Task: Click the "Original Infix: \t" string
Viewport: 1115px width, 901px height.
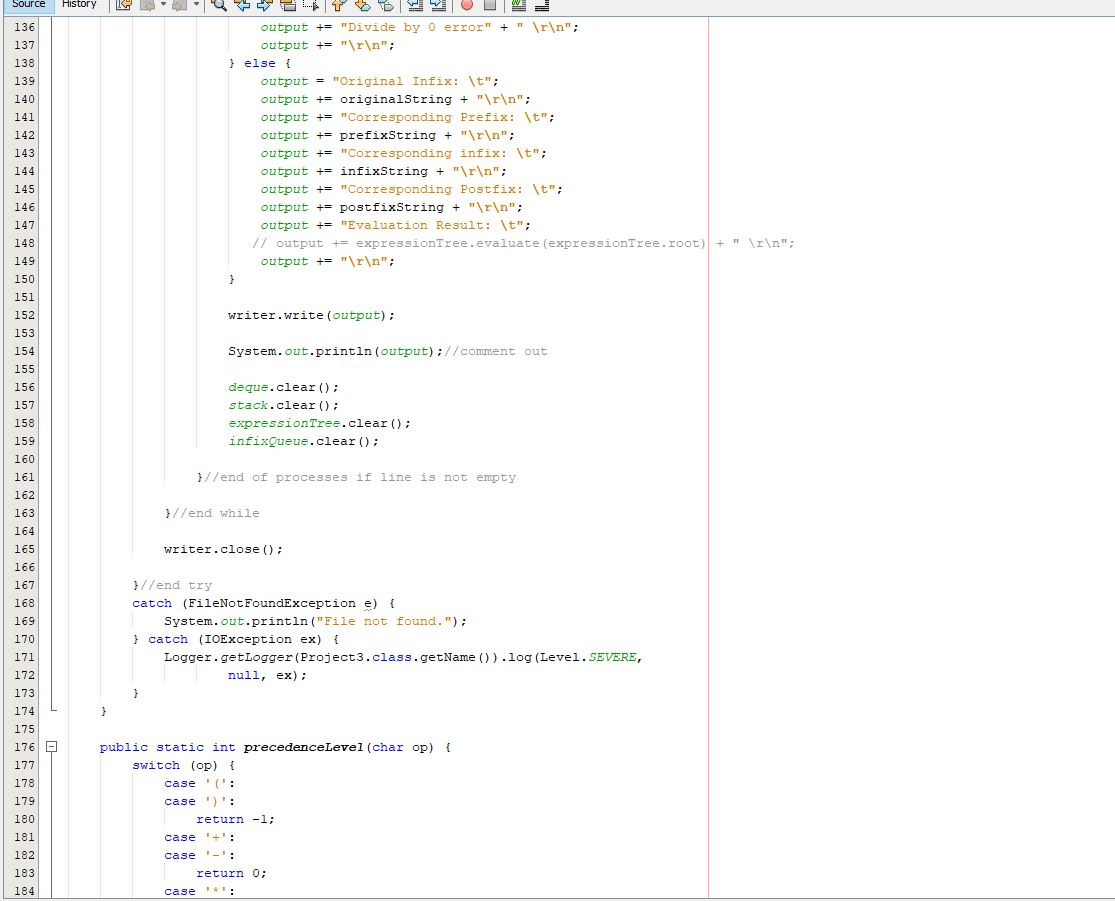Action: (411, 81)
